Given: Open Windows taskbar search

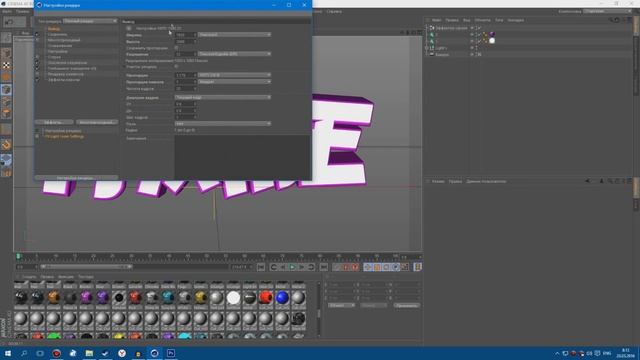Looking at the screenshot, I should [x=24, y=353].
